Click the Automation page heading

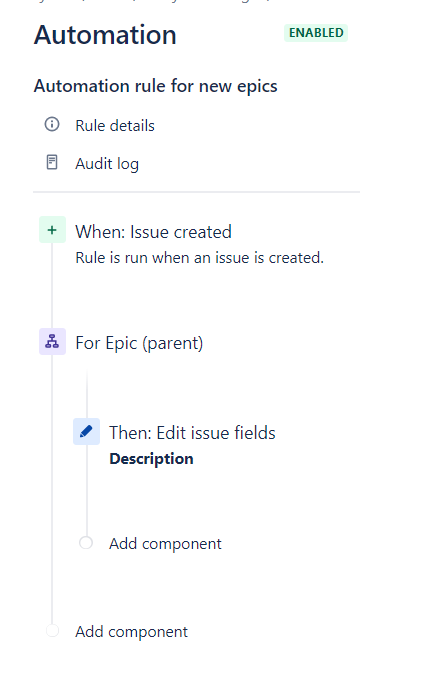coord(105,35)
